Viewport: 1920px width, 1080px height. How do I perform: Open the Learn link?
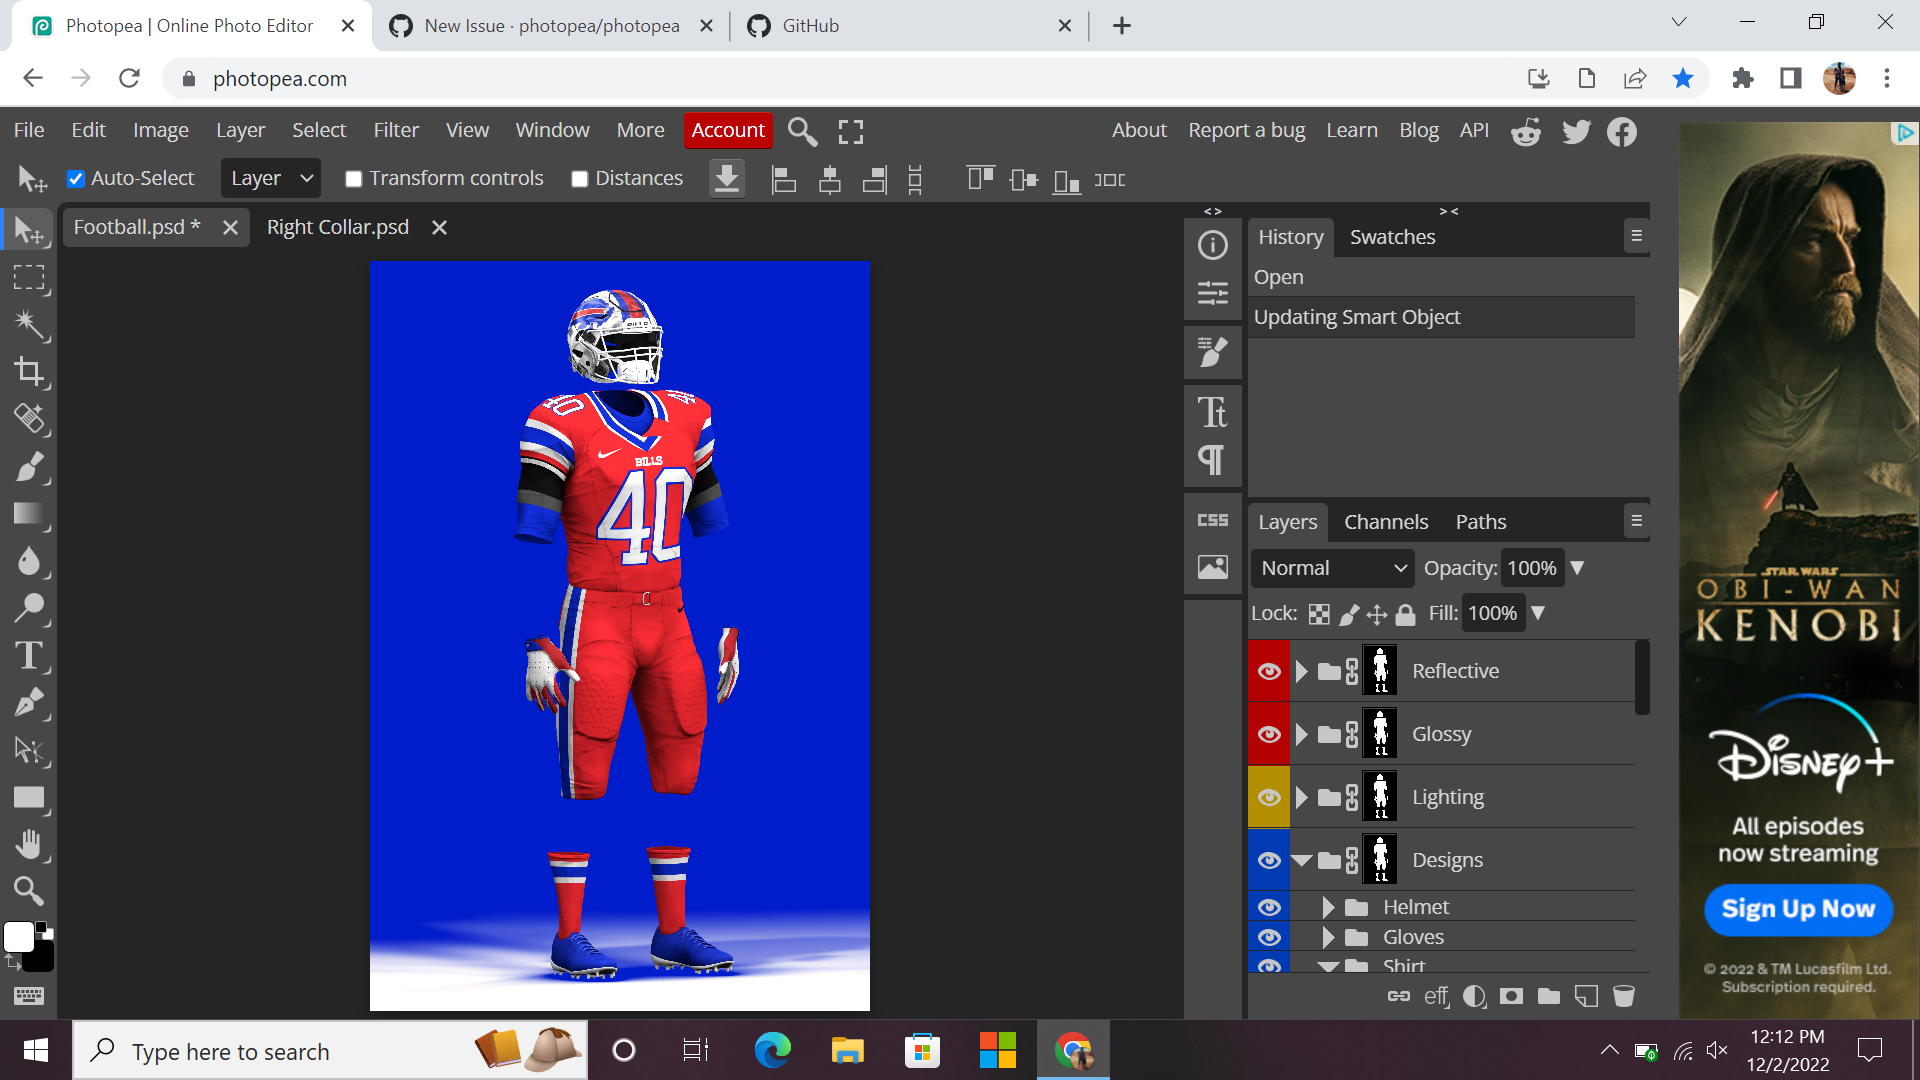pyautogui.click(x=1352, y=130)
